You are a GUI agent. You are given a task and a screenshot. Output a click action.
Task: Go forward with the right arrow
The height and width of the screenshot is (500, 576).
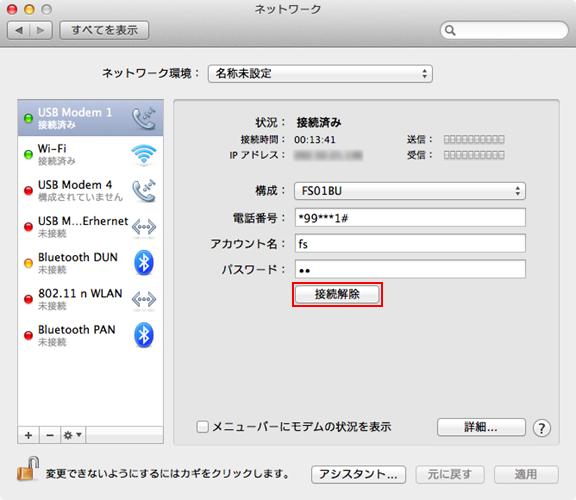click(x=41, y=30)
